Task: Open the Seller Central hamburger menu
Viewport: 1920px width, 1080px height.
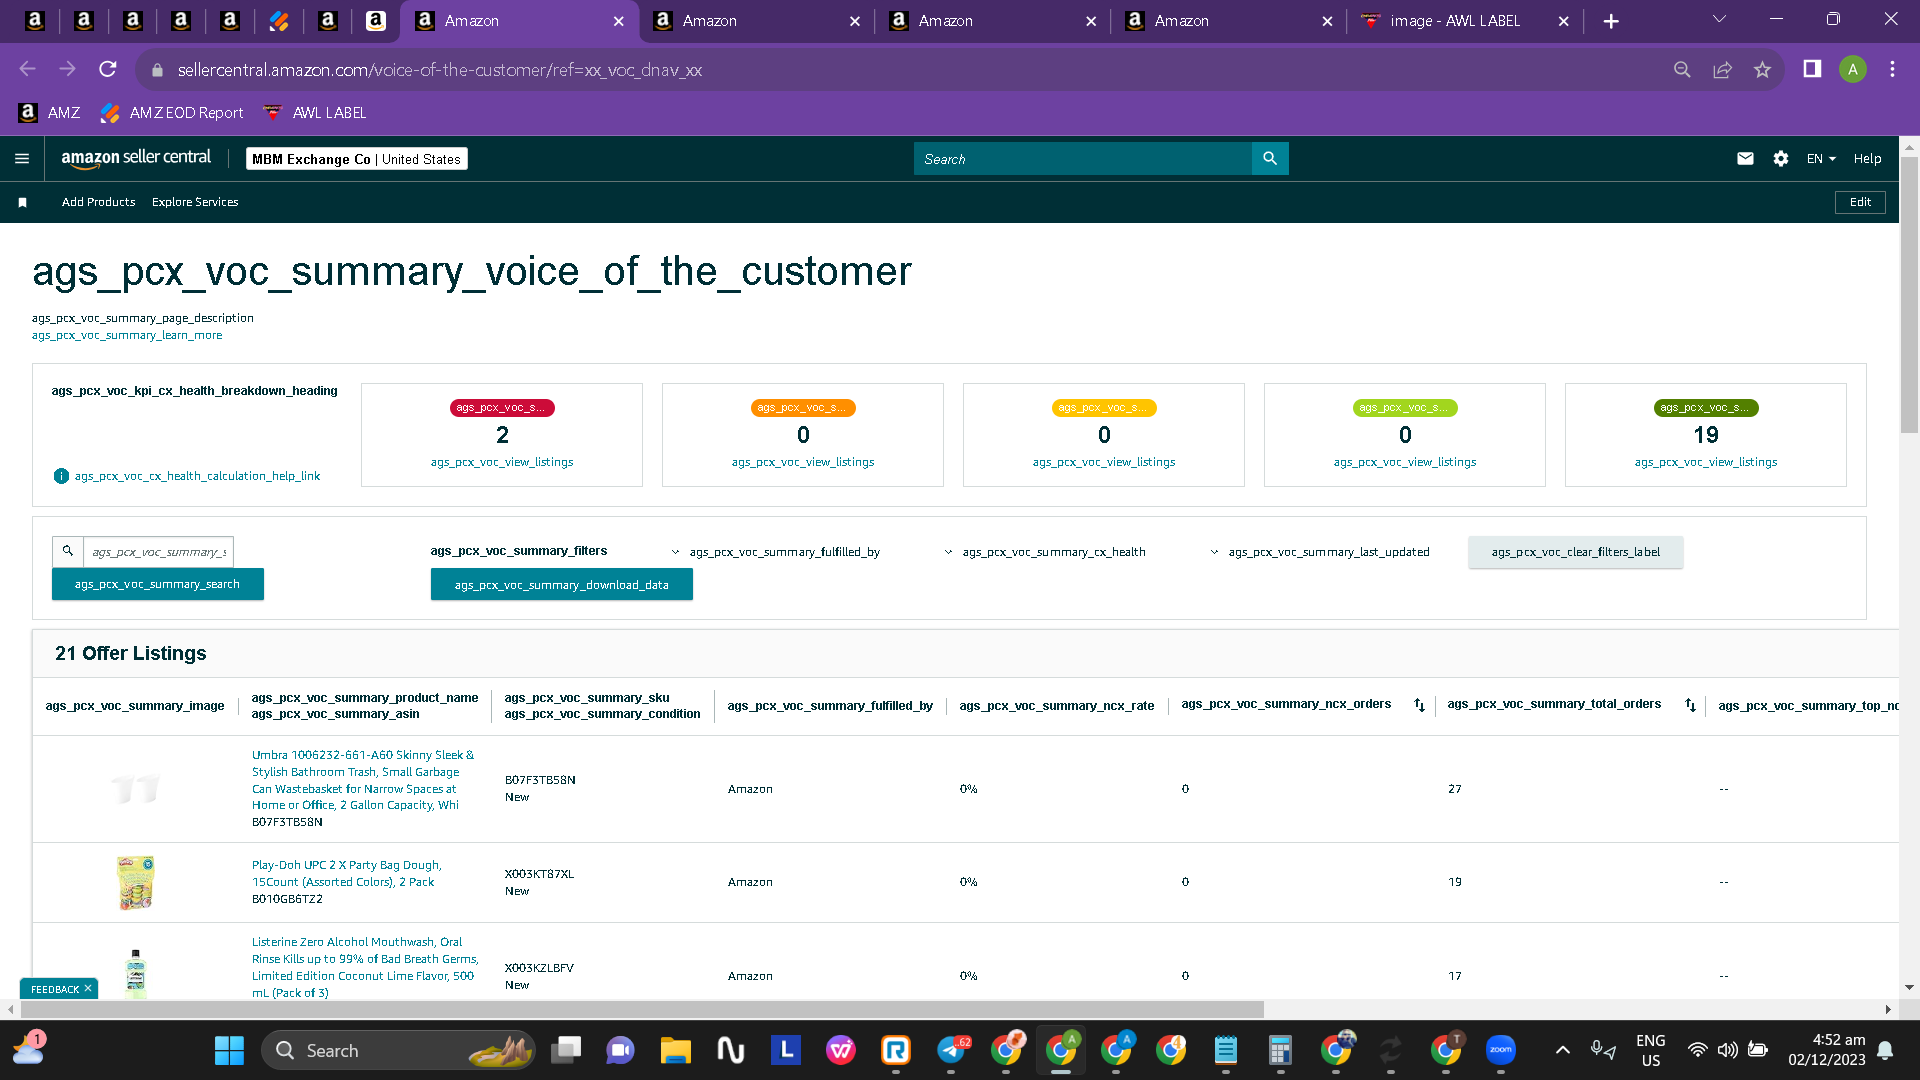Action: coord(22,158)
